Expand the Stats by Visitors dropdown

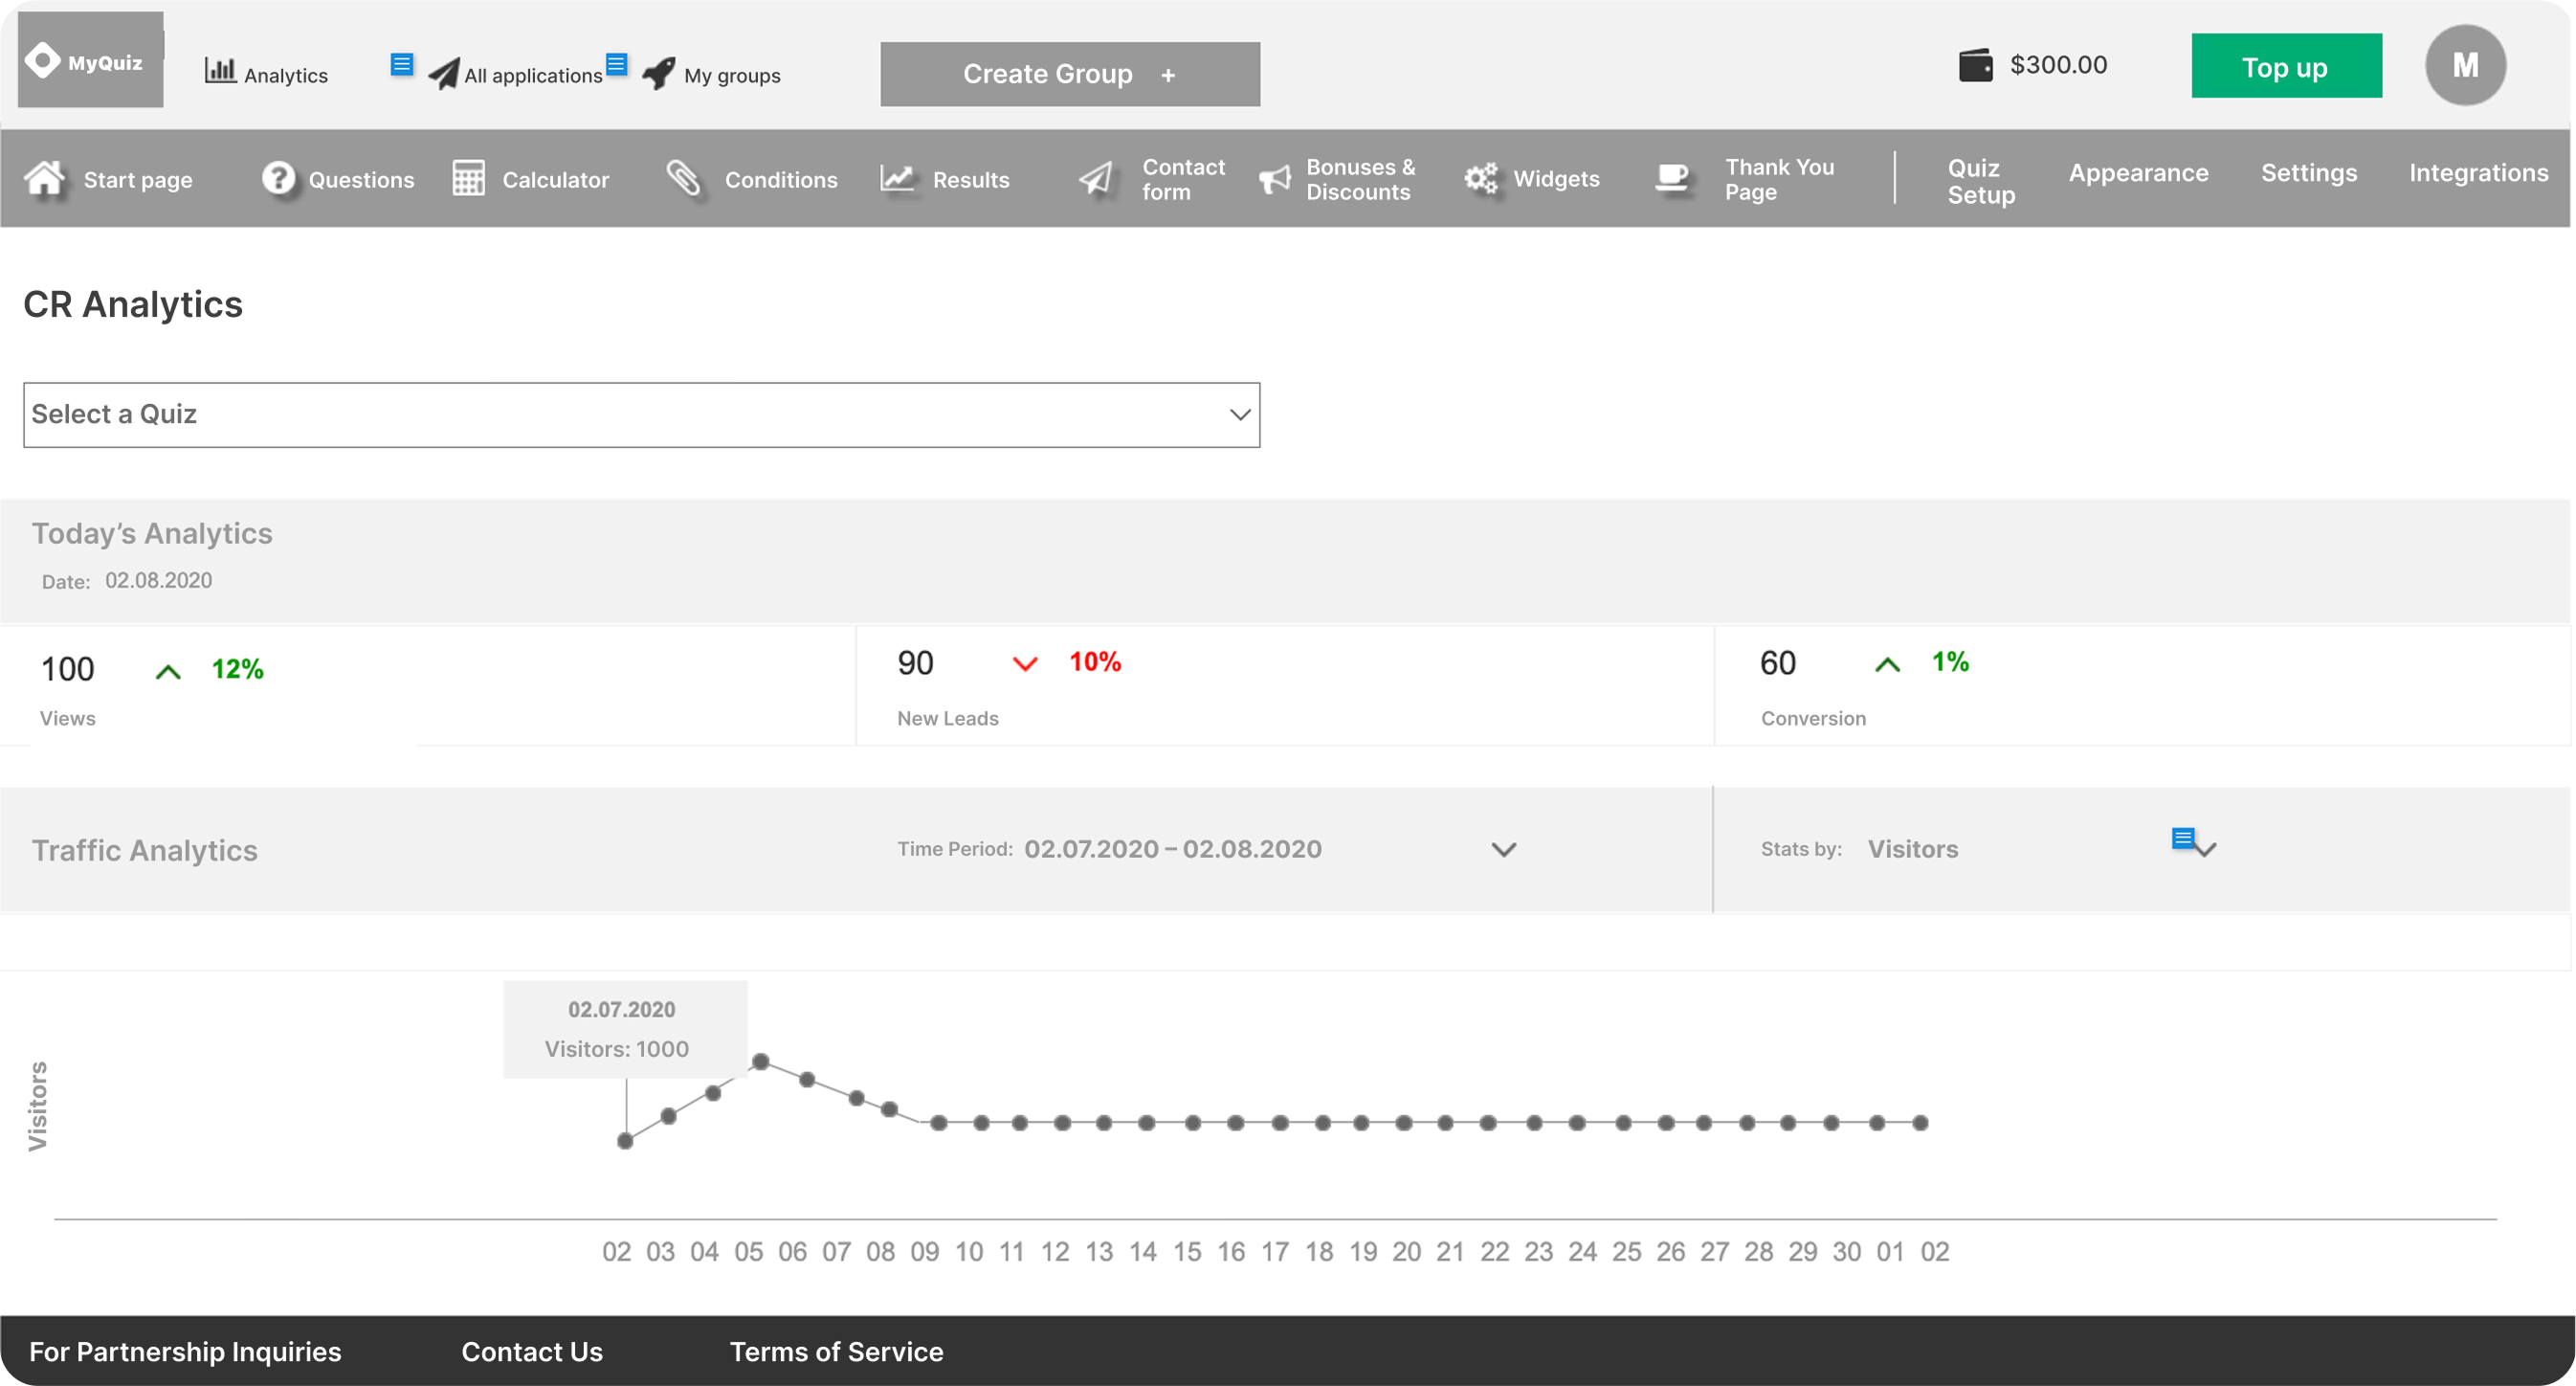[x=2205, y=849]
